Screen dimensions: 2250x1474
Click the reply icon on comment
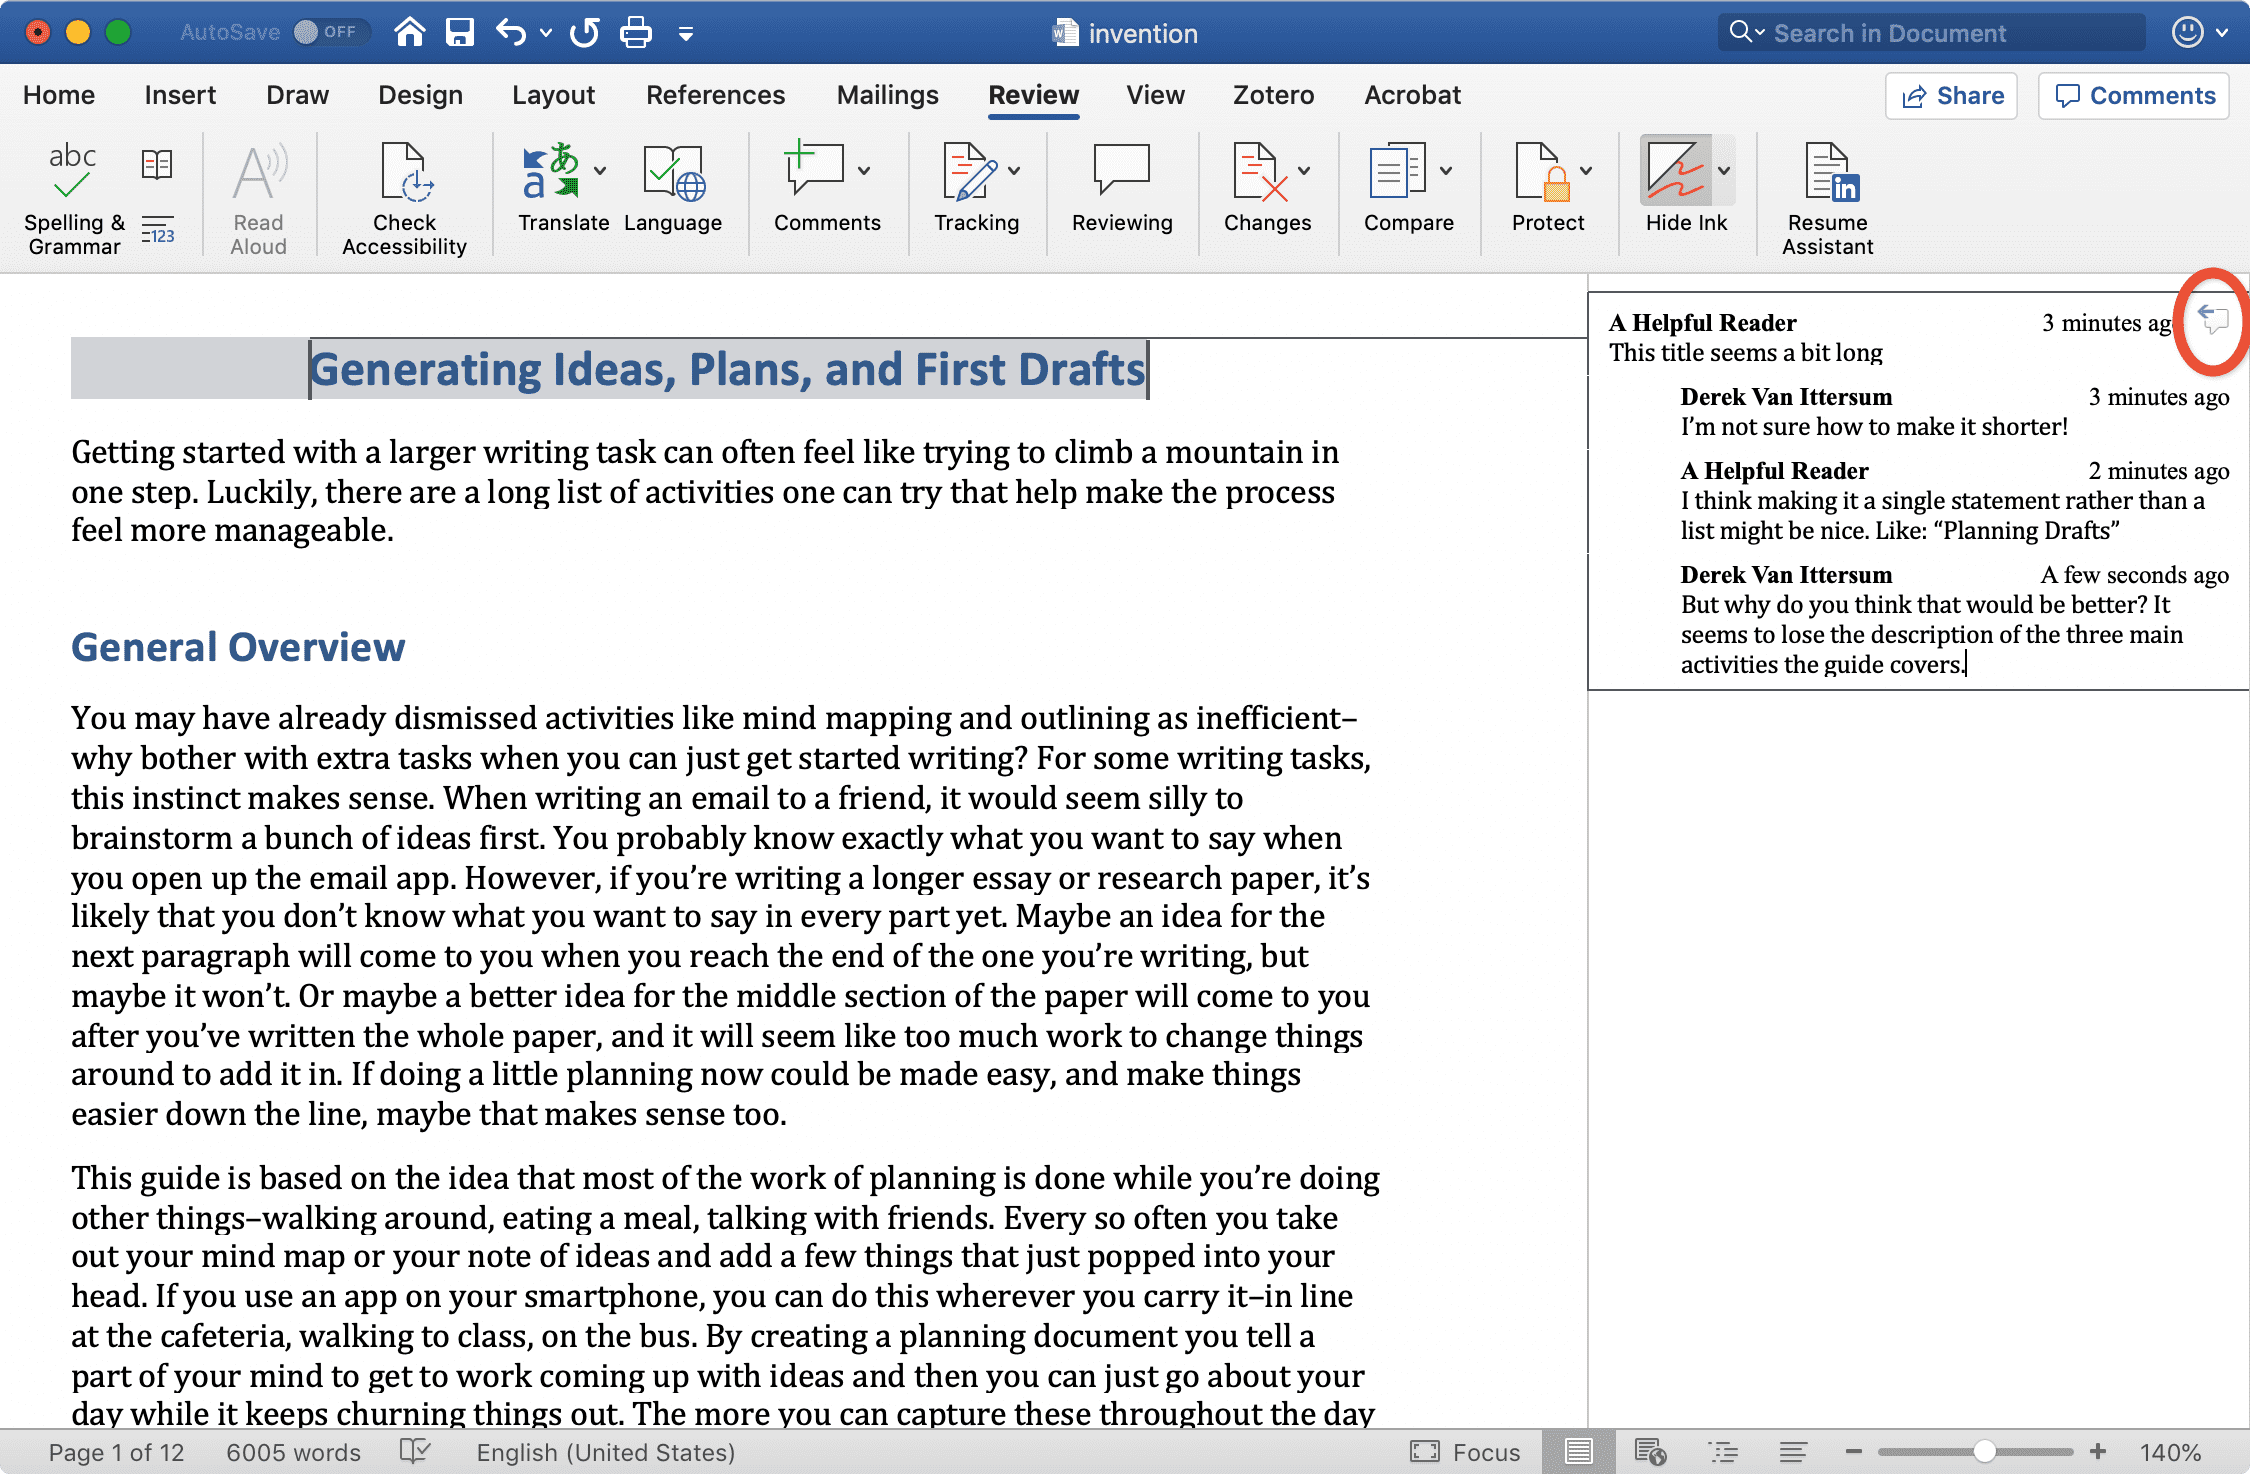point(2213,320)
